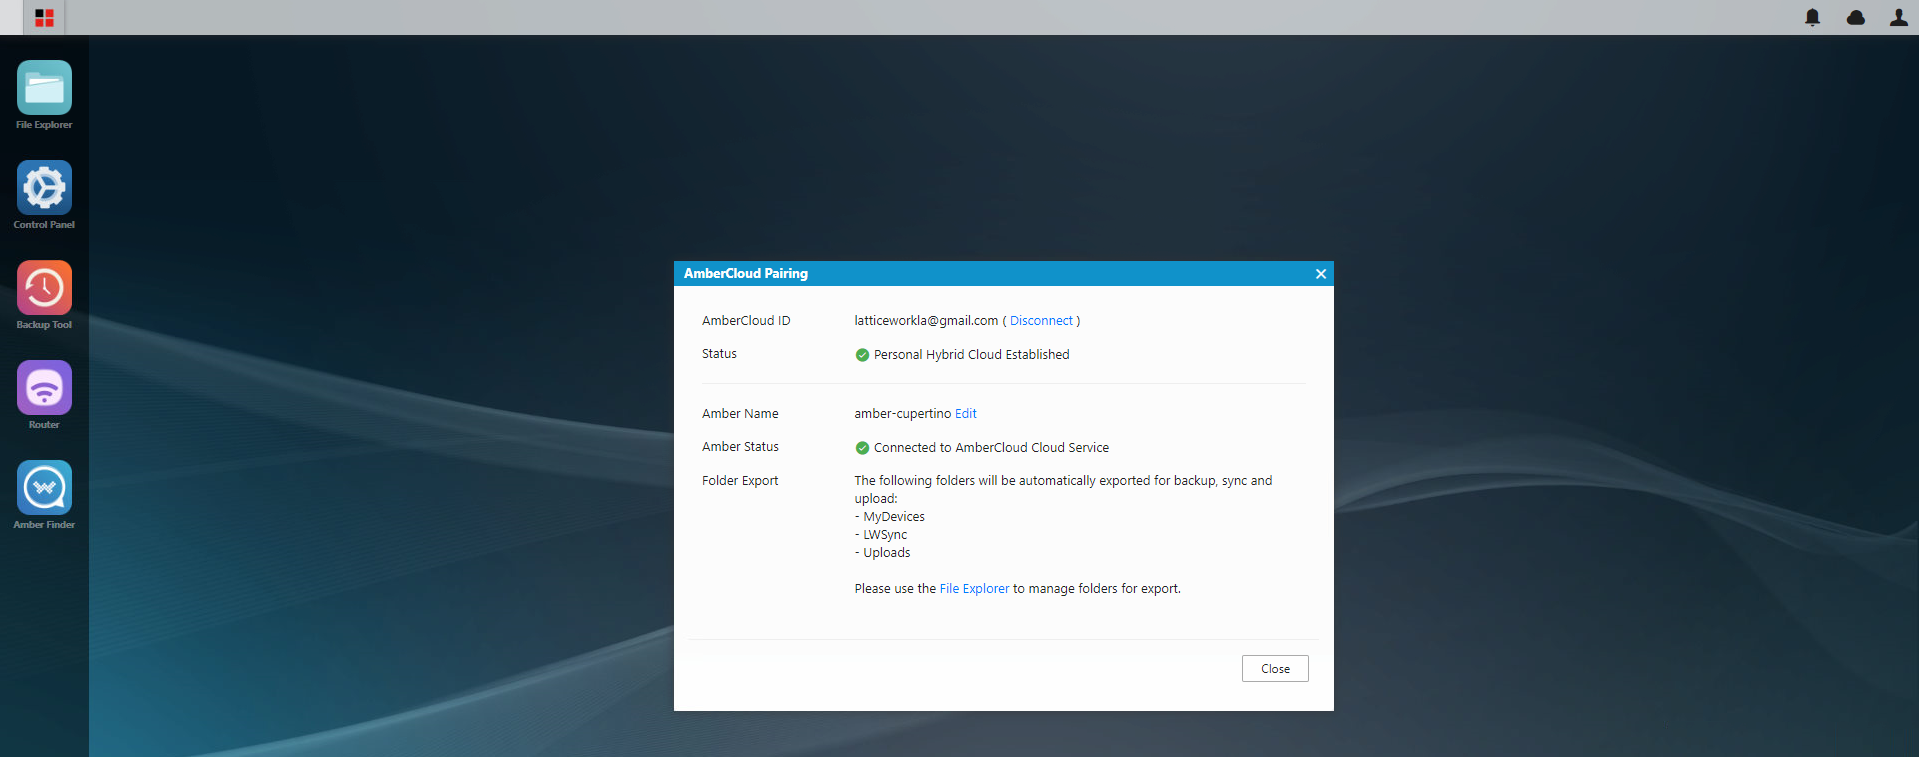Viewport: 1919px width, 757px height.
Task: Click the green check beside Personal Hybrid Cloud
Action: pyautogui.click(x=862, y=355)
